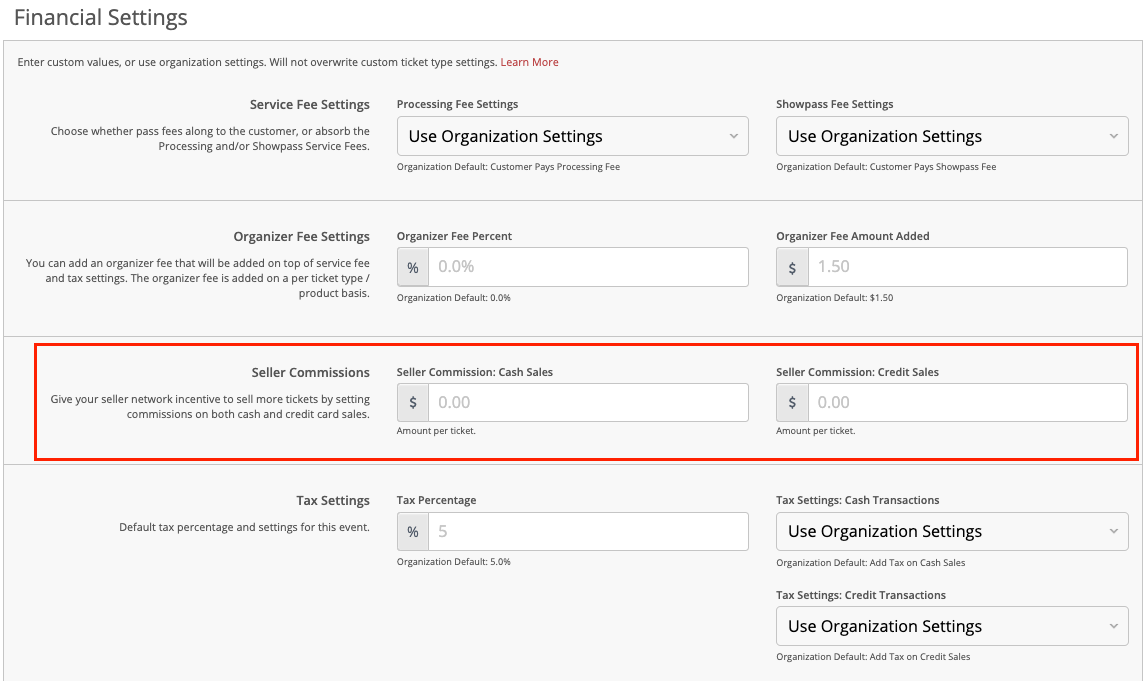1144x681 pixels.
Task: Select text 'Organization Default: Customer Pays Processing Fee'
Action: click(509, 167)
